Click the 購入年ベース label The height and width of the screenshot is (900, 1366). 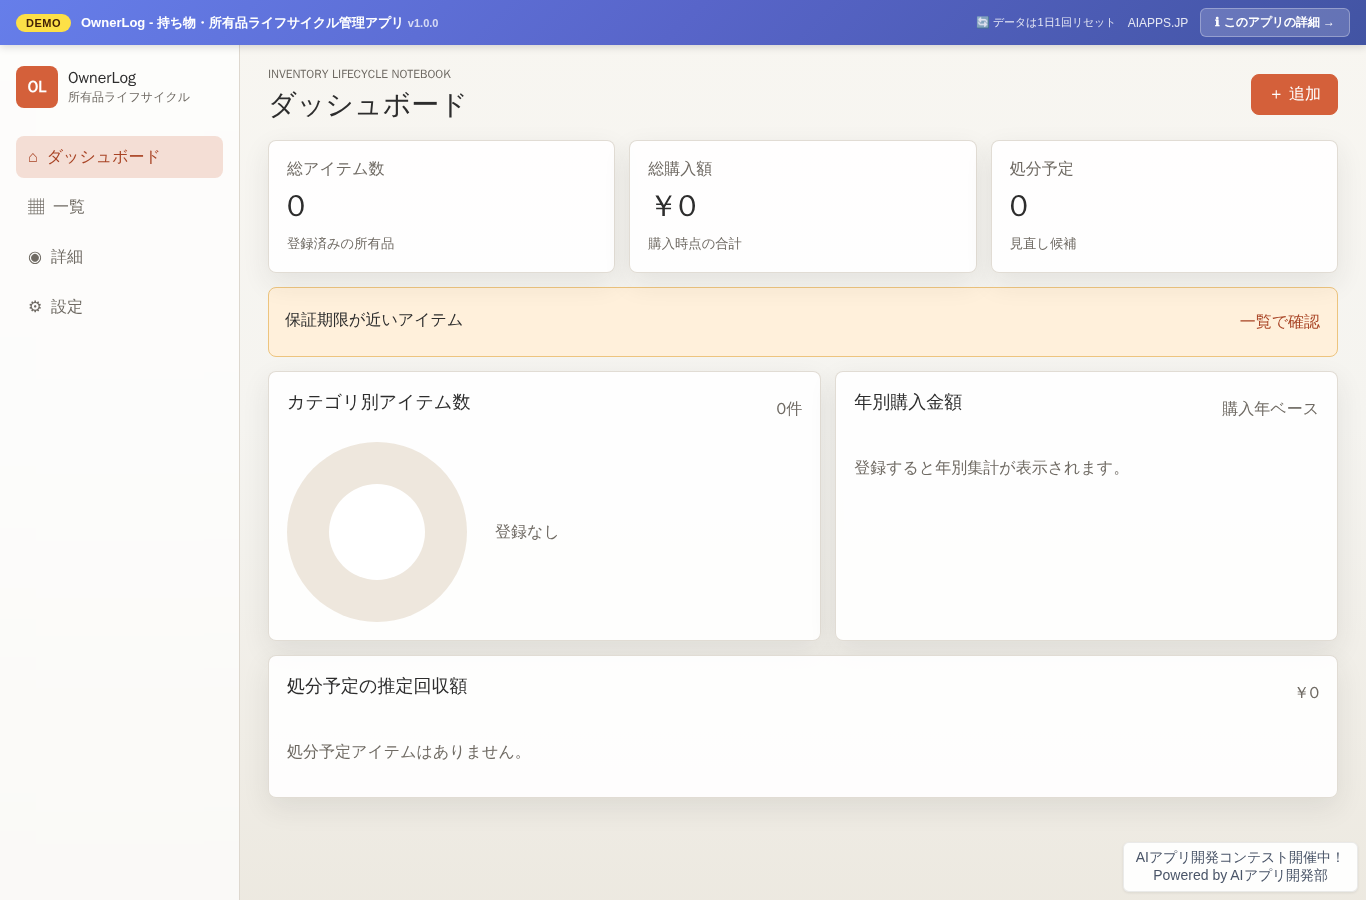1270,409
